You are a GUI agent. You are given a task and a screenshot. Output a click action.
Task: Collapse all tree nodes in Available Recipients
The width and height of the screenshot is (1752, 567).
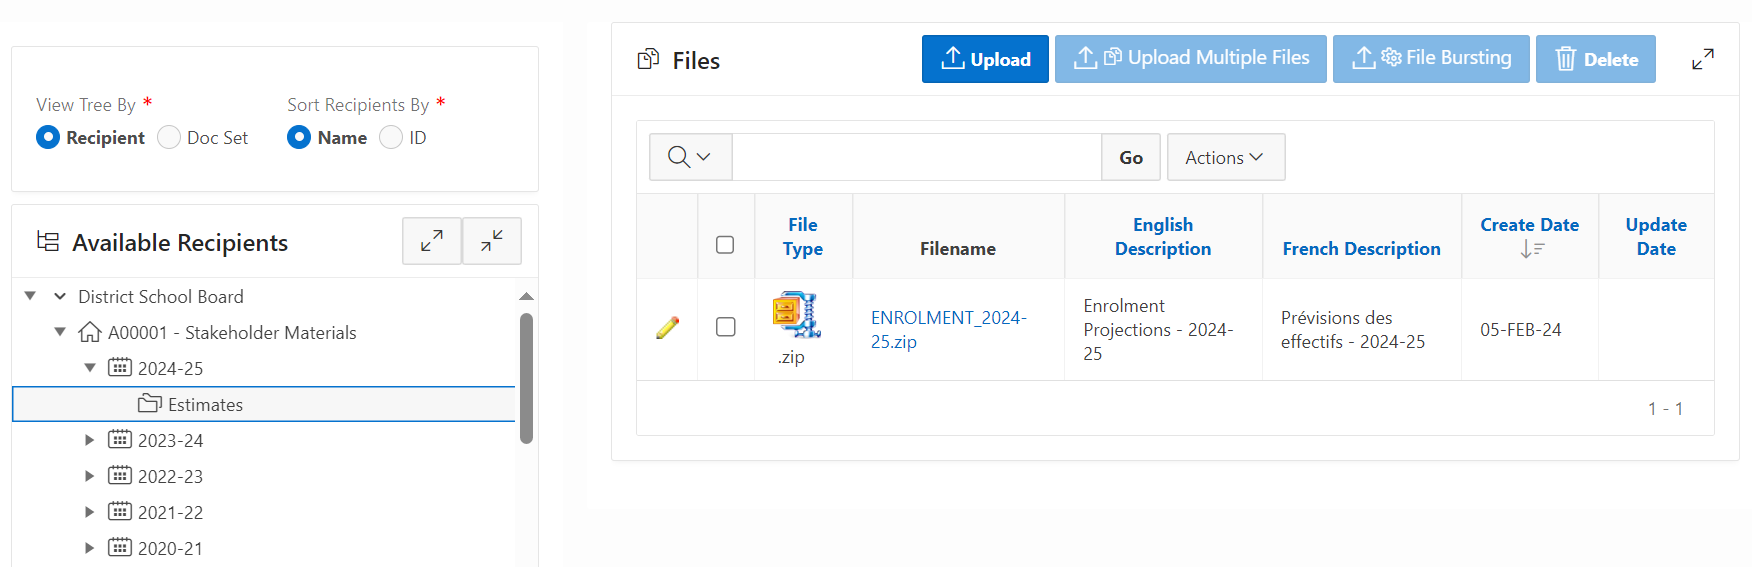click(491, 241)
